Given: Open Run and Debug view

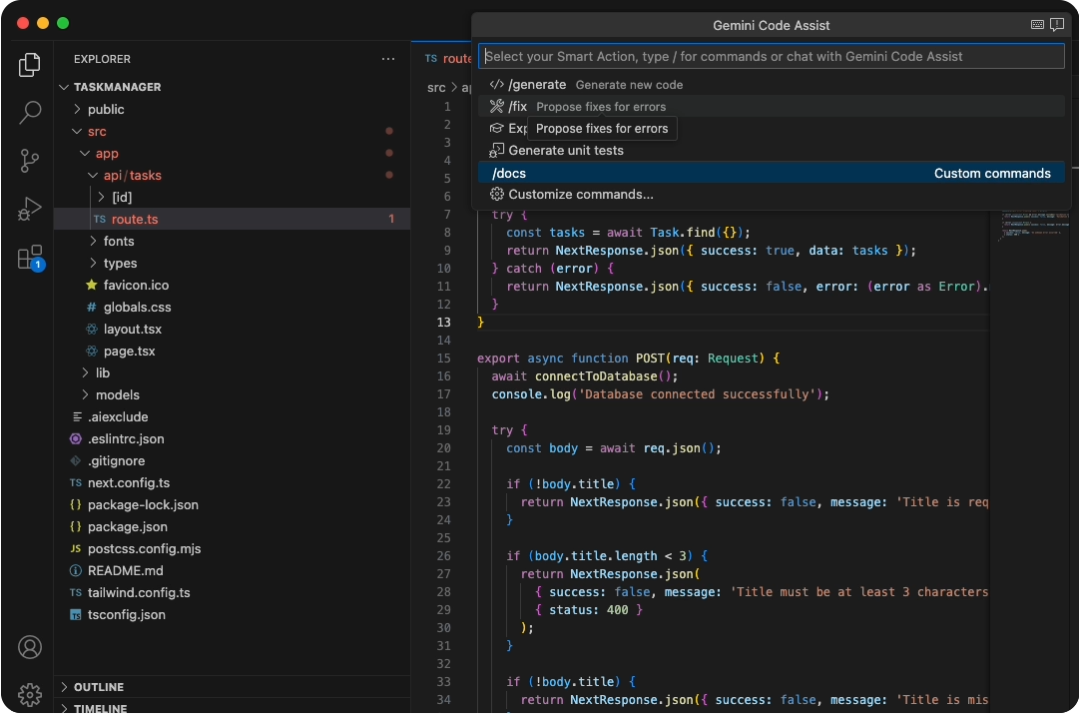Looking at the screenshot, I should (x=29, y=209).
